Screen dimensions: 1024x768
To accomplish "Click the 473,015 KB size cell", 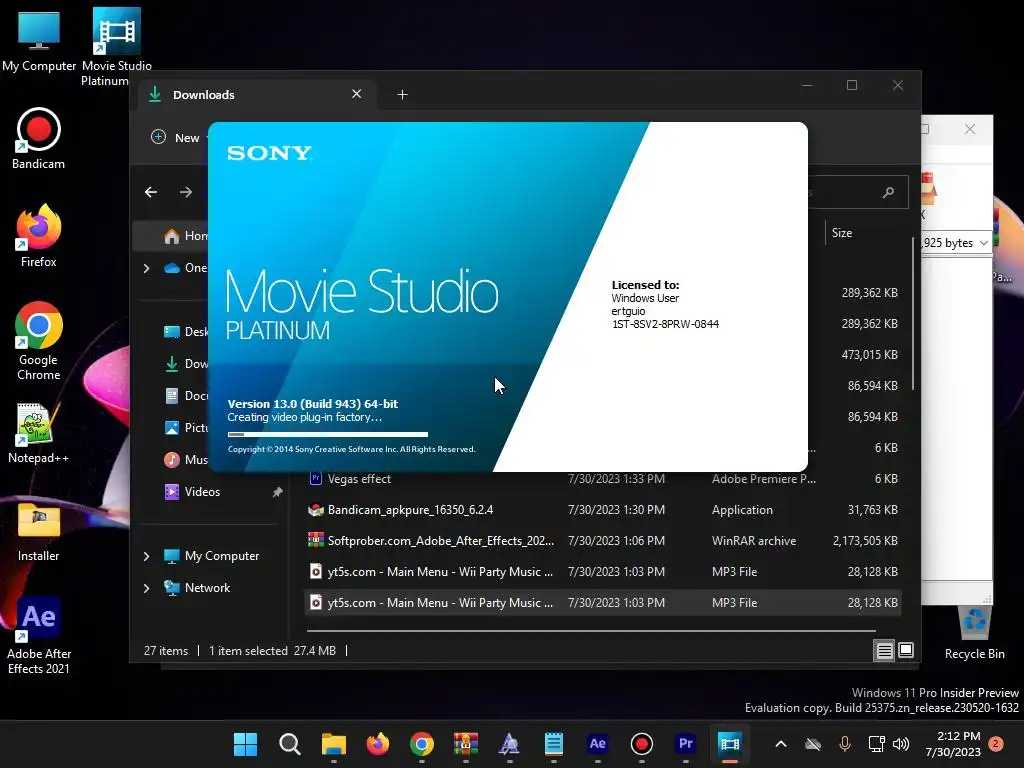I will 869,355.
